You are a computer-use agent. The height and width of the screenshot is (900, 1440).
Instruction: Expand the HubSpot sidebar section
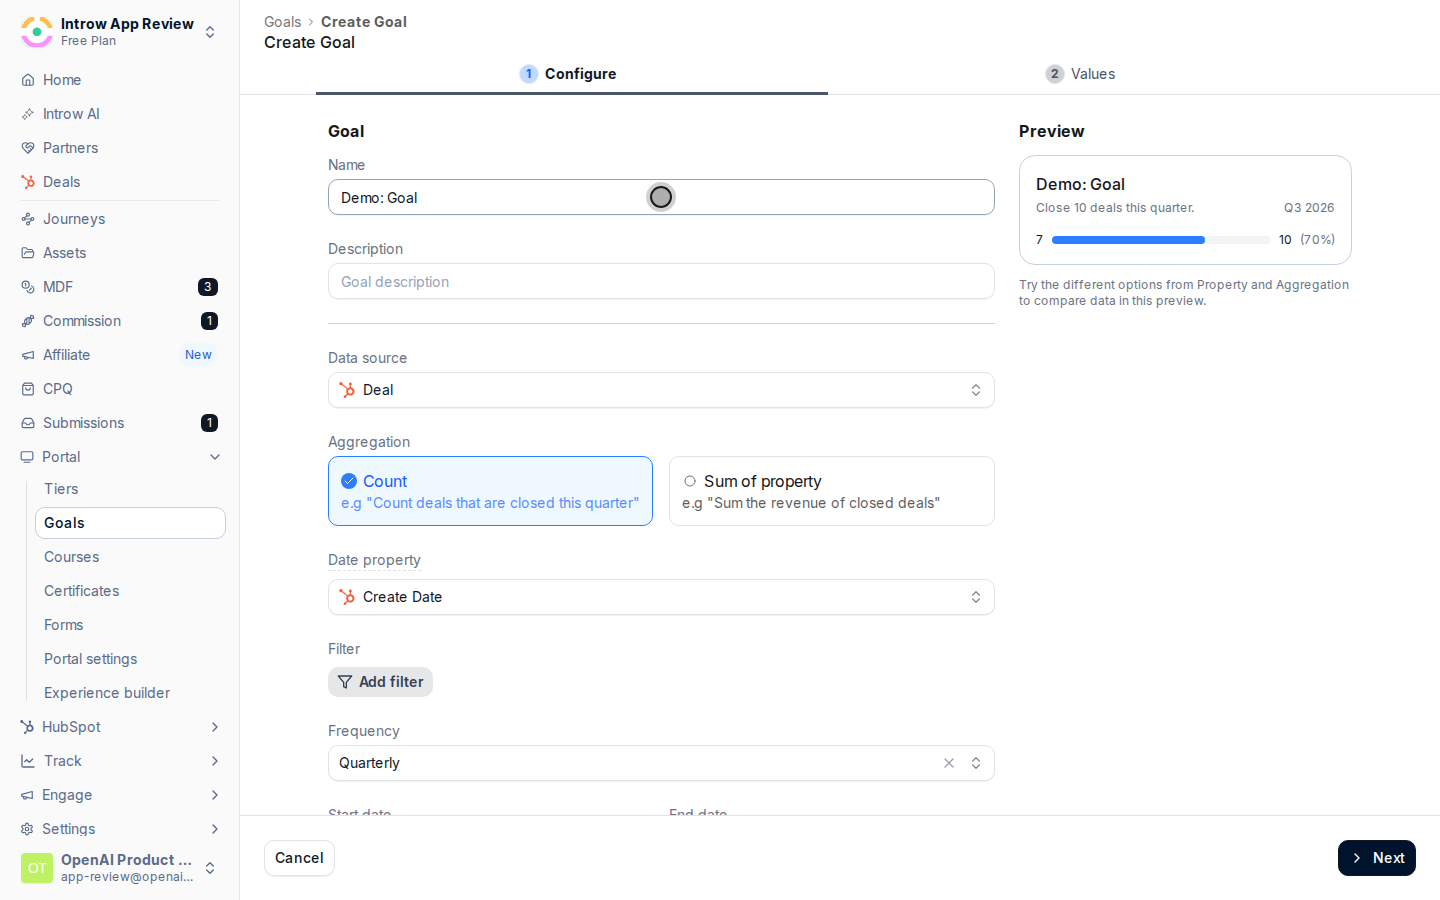coord(215,727)
